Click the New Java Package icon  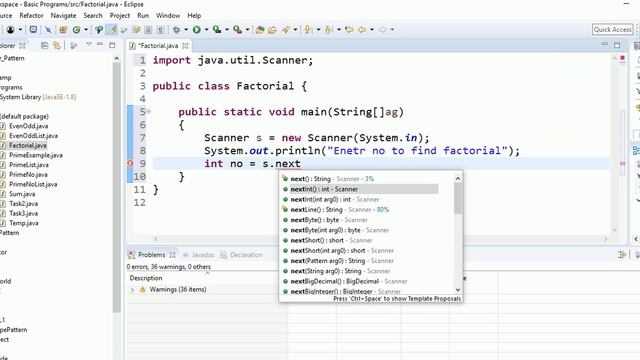pyautogui.click(x=63, y=29)
